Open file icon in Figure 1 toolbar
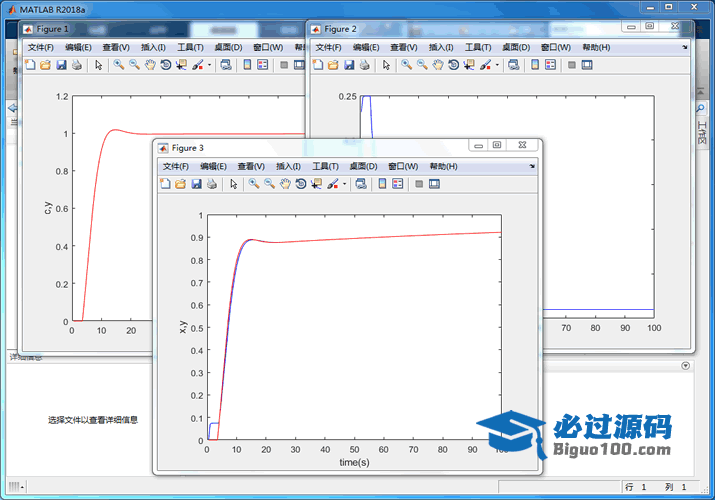This screenshot has height=500, width=715. pyautogui.click(x=46, y=65)
